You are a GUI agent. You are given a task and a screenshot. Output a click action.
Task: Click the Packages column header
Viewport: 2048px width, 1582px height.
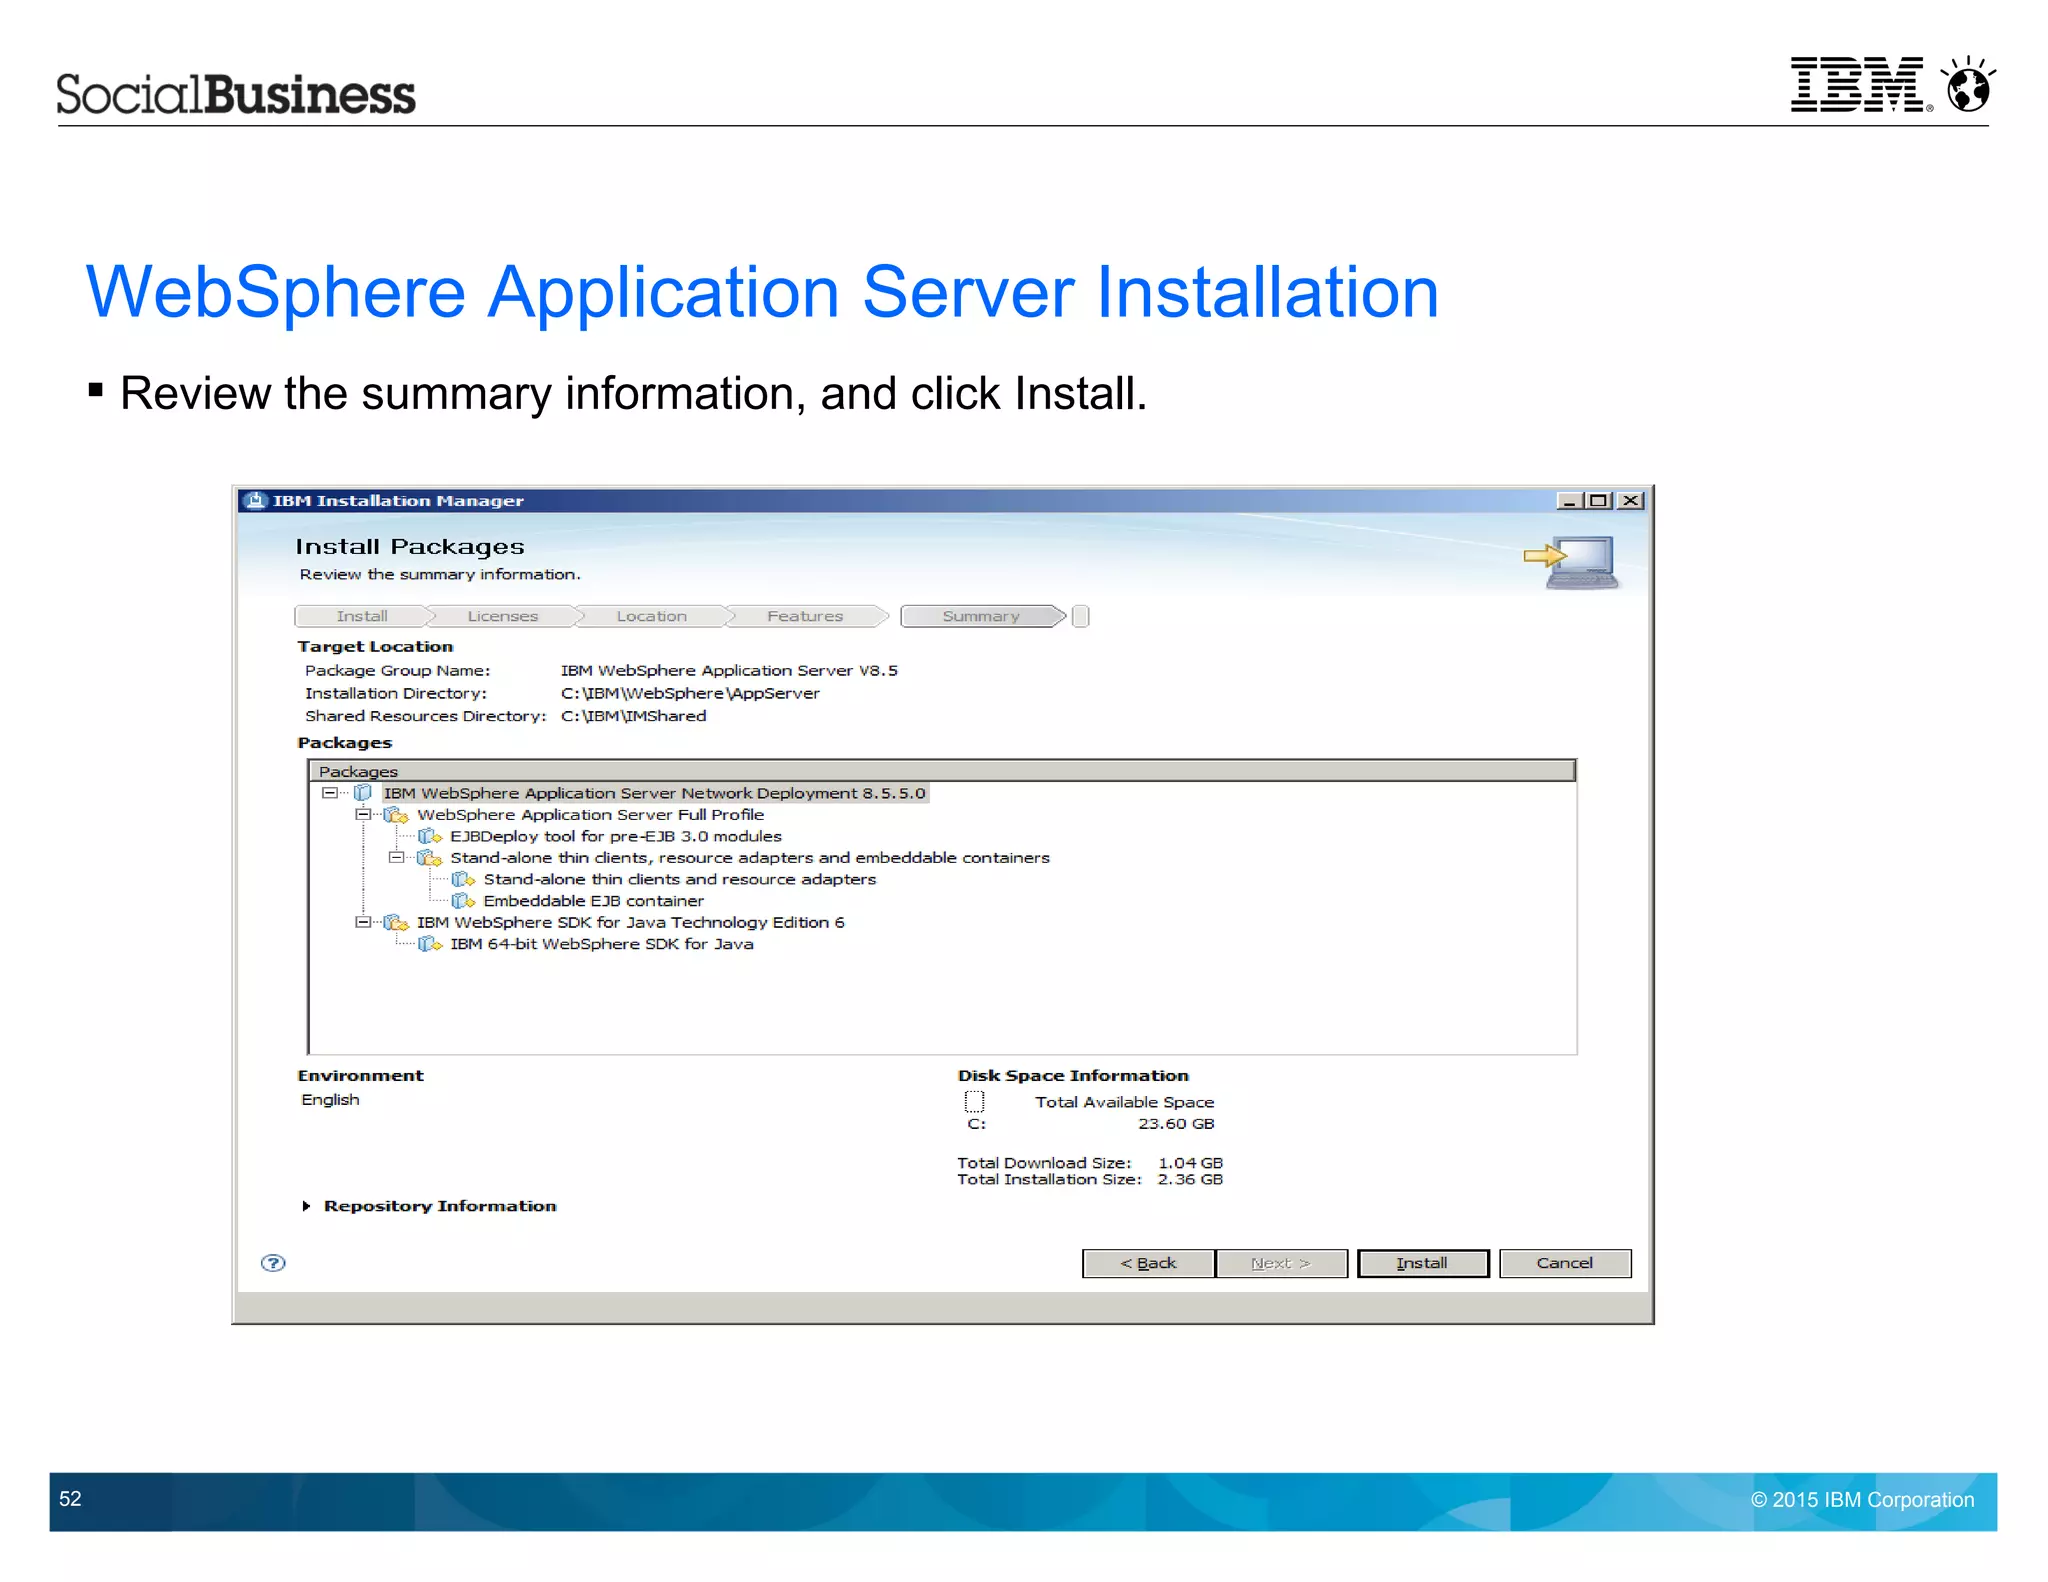point(942,771)
